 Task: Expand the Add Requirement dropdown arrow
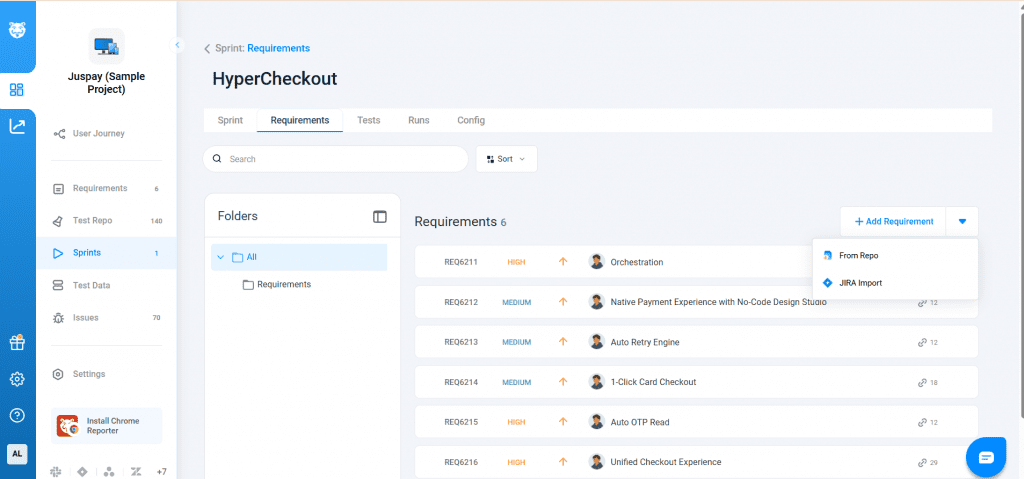[x=962, y=222]
